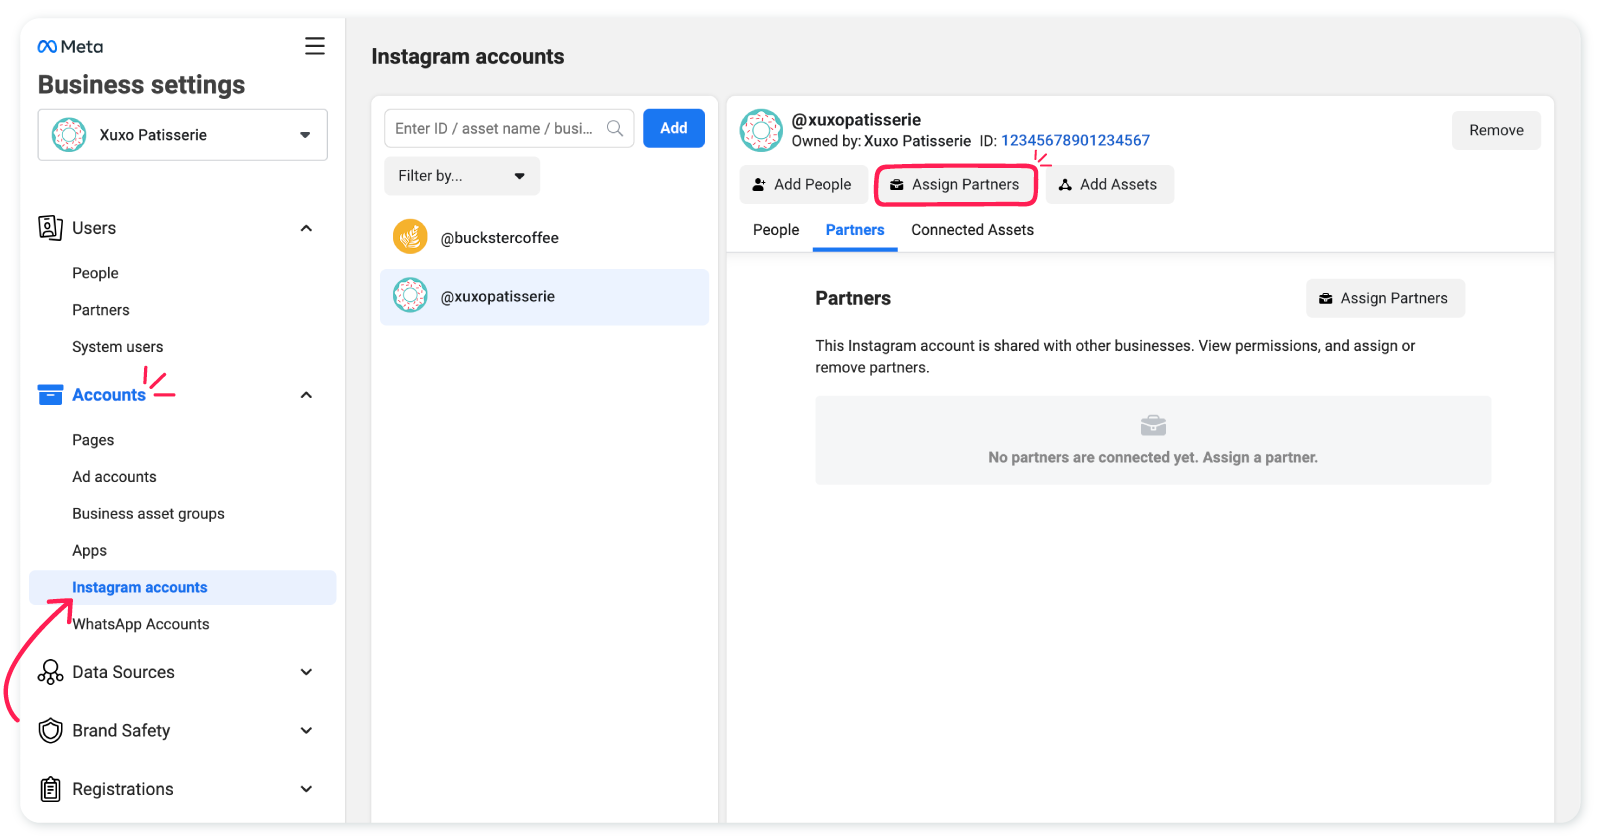The height and width of the screenshot is (840, 1600).
Task: Click the Add Assets button
Action: (1109, 185)
